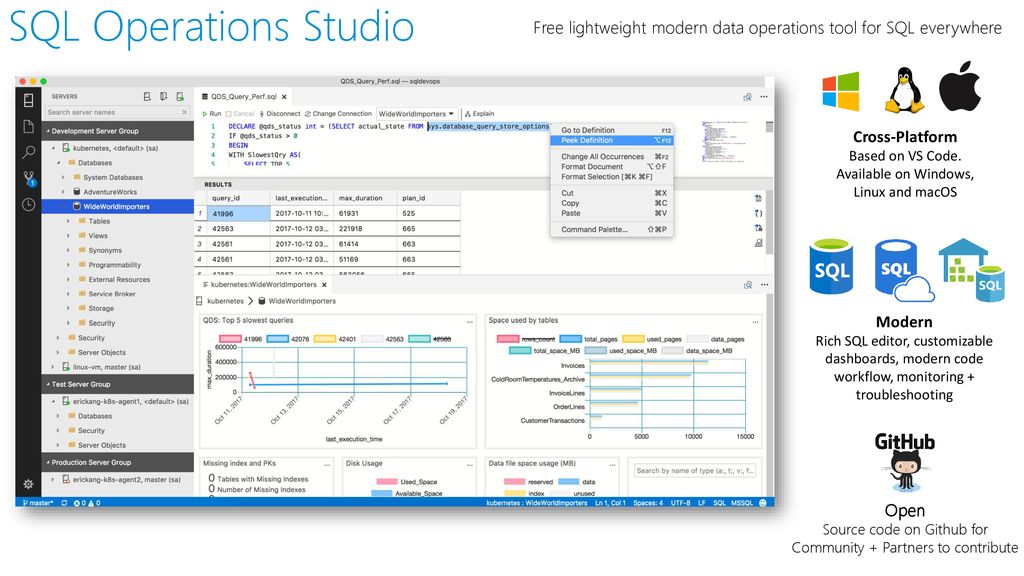The image size is (1024, 576).
Task: Click the editor split/preview icon by the query tab
Action: click(x=747, y=97)
